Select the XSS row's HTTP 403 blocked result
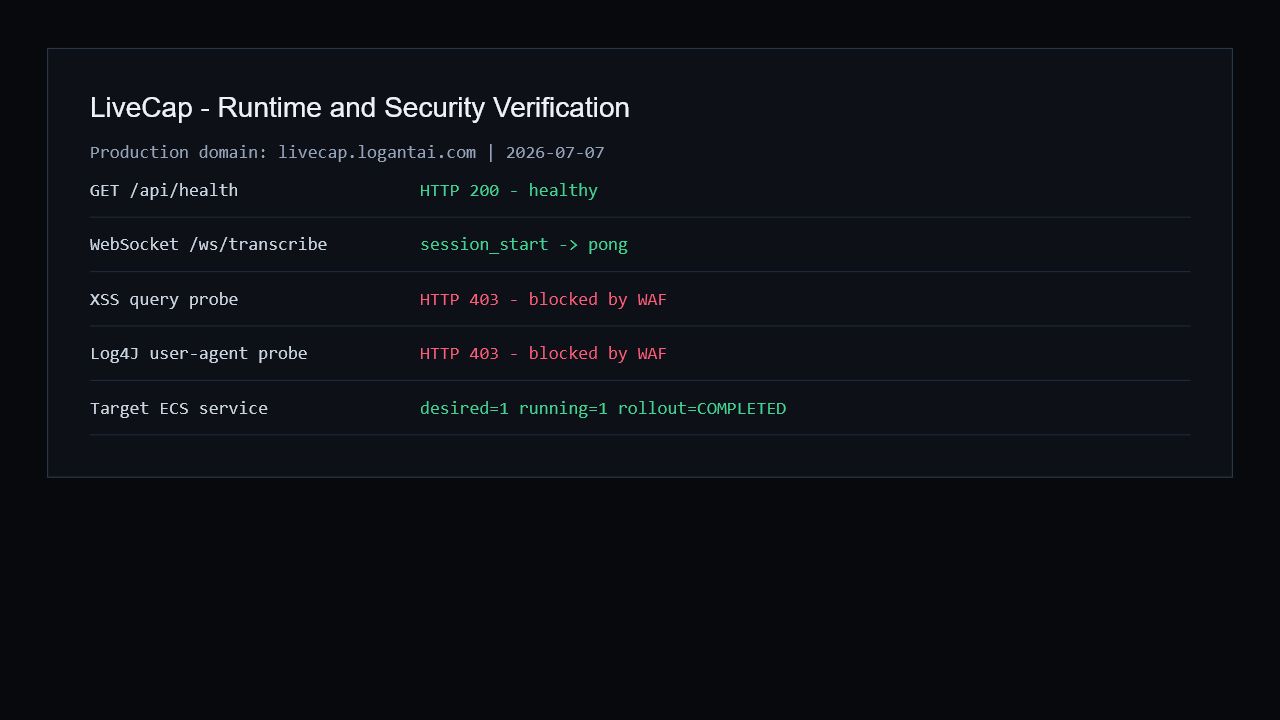 pyautogui.click(x=543, y=299)
